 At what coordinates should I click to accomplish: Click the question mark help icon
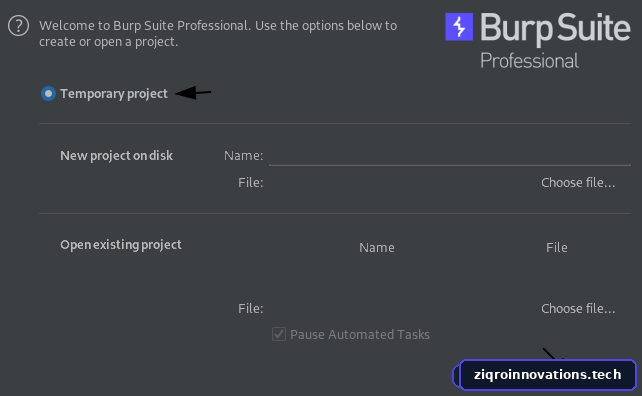point(18,26)
